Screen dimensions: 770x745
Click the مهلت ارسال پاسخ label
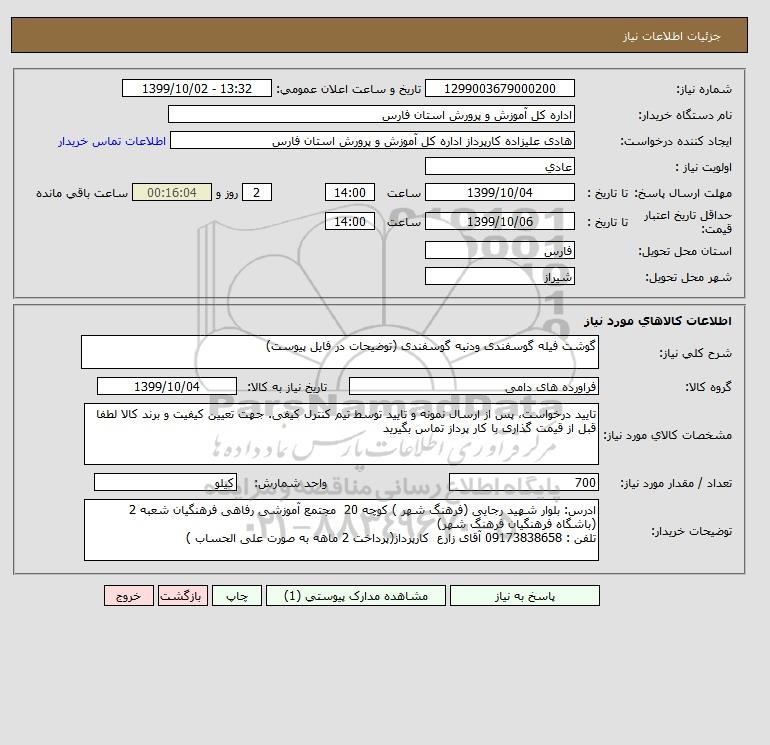(x=685, y=193)
